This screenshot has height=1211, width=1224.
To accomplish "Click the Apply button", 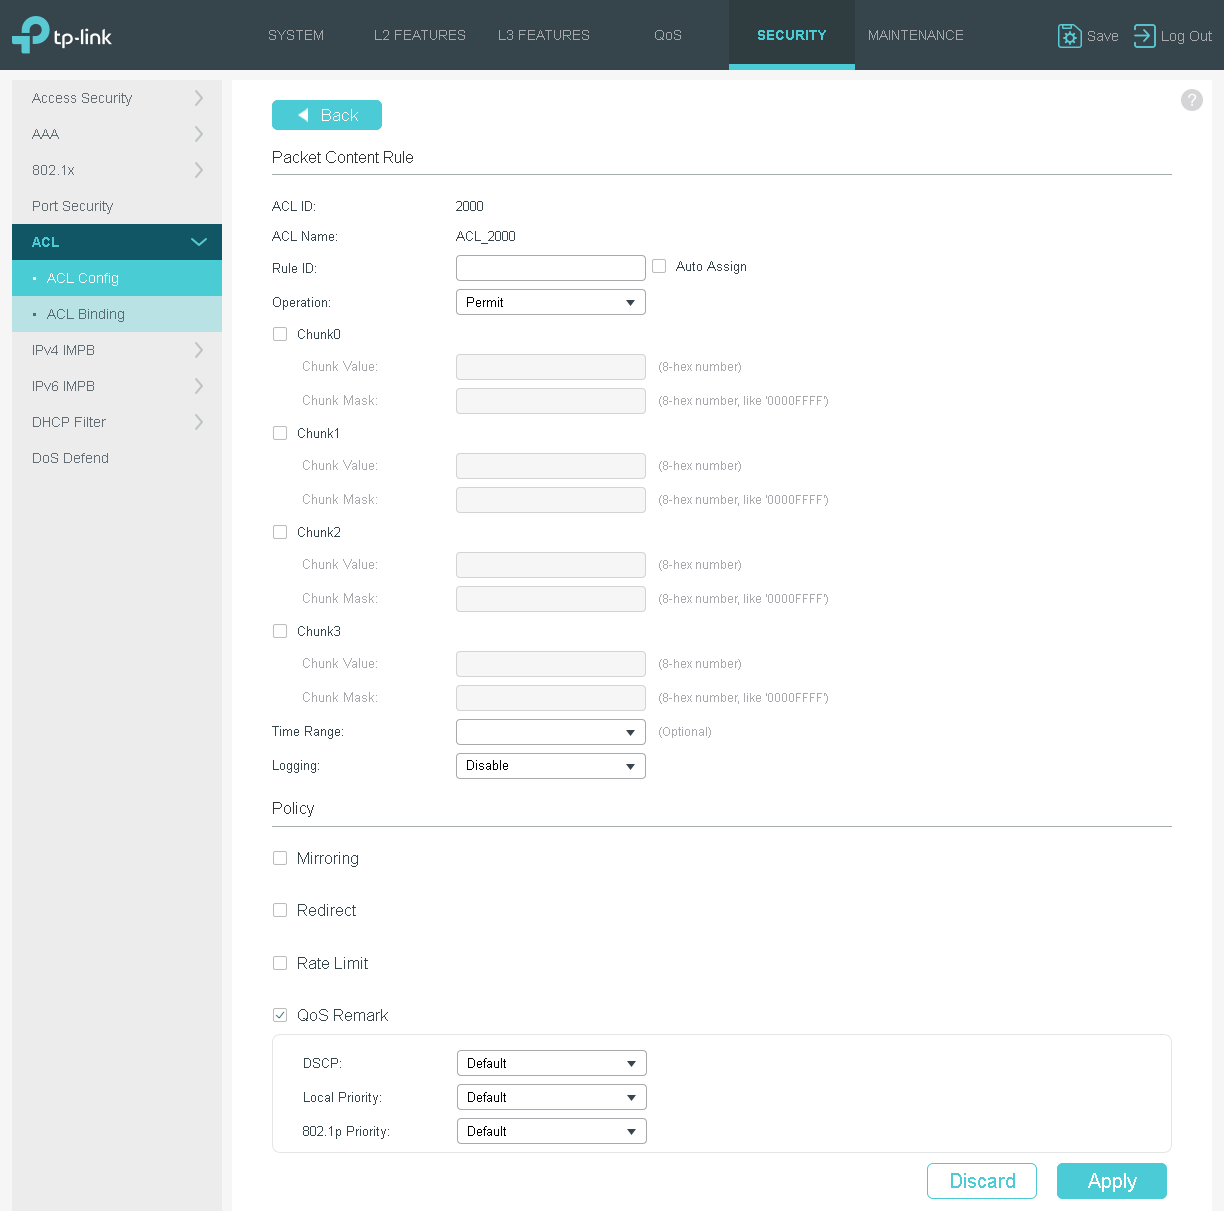I will pyautogui.click(x=1112, y=1181).
